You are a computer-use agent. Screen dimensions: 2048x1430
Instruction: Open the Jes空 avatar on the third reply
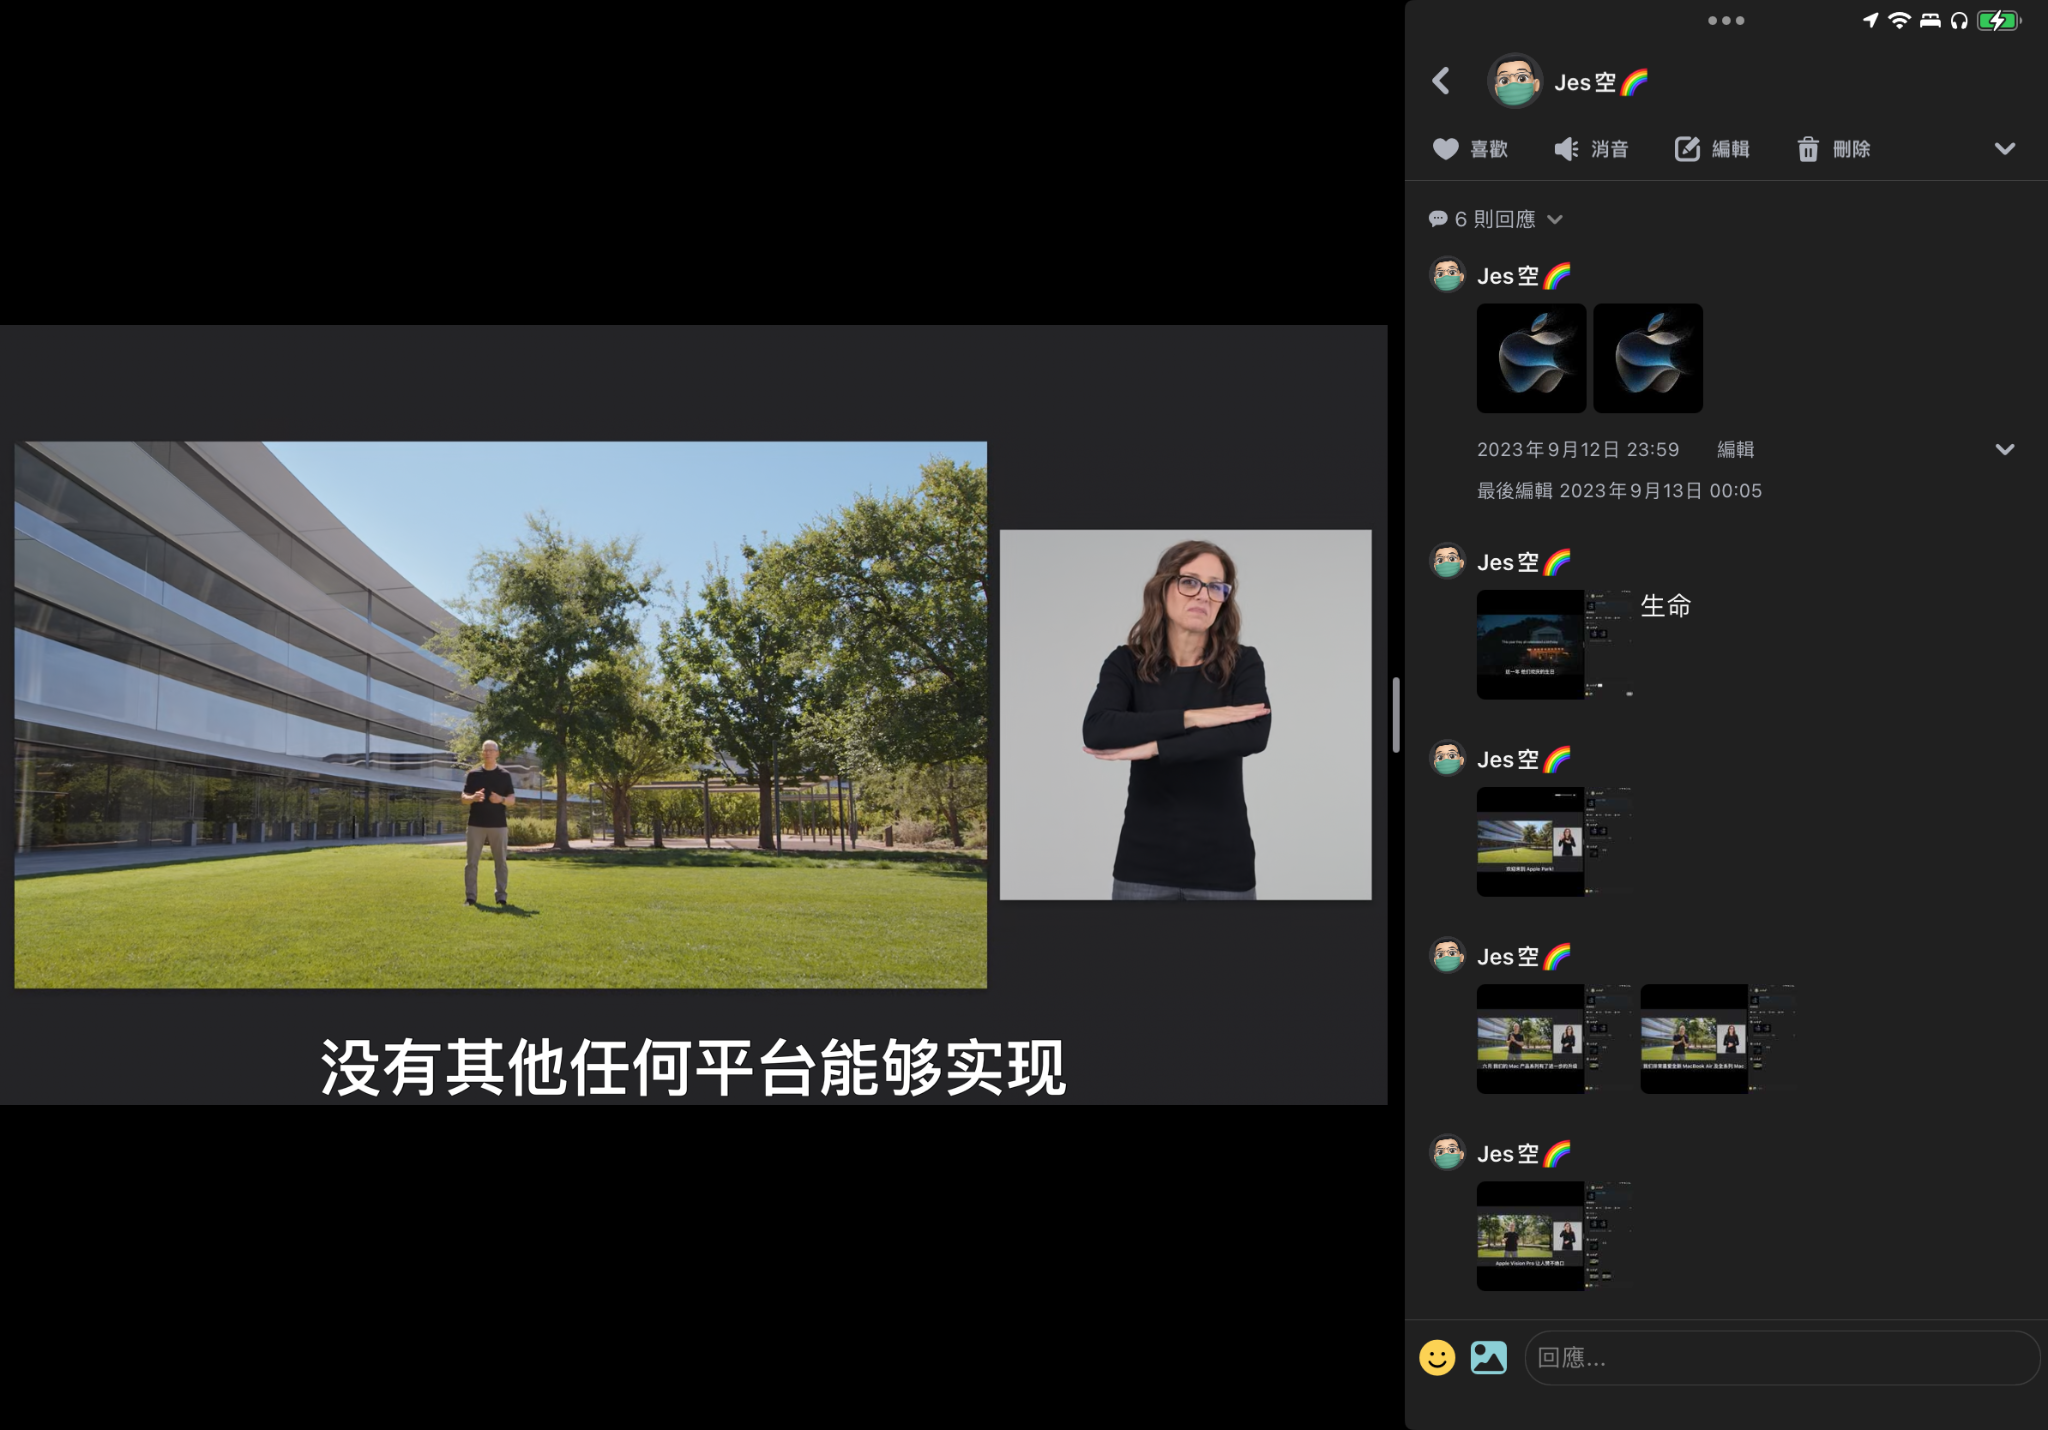[1447, 759]
